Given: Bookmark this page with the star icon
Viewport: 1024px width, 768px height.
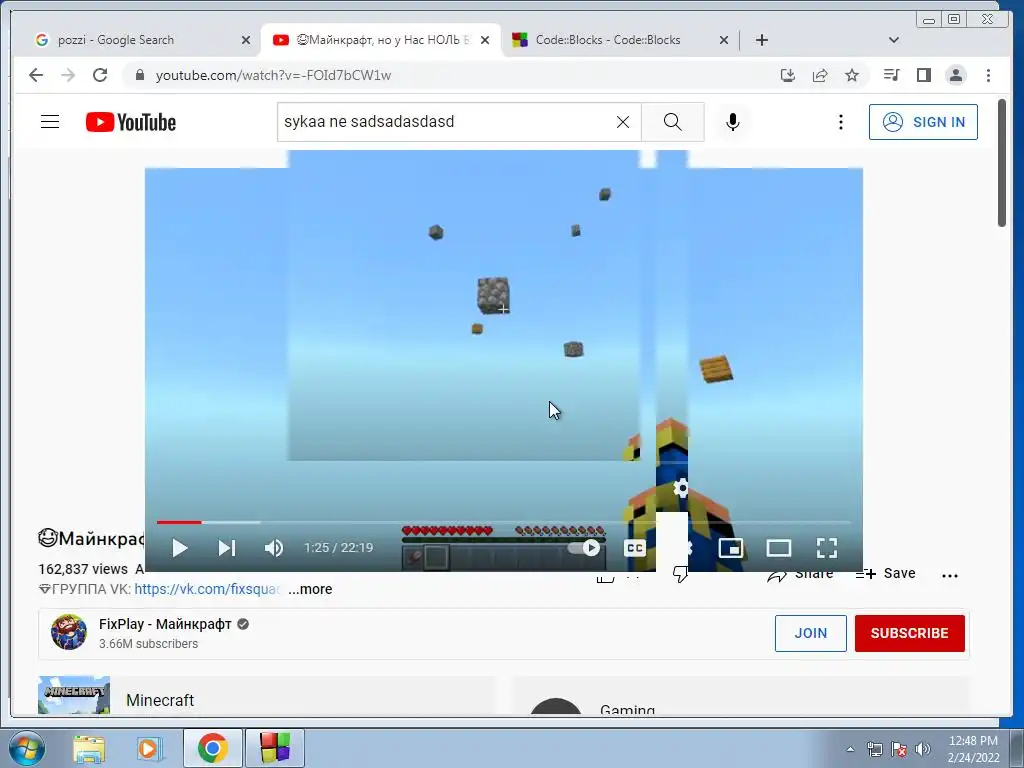Looking at the screenshot, I should [852, 75].
